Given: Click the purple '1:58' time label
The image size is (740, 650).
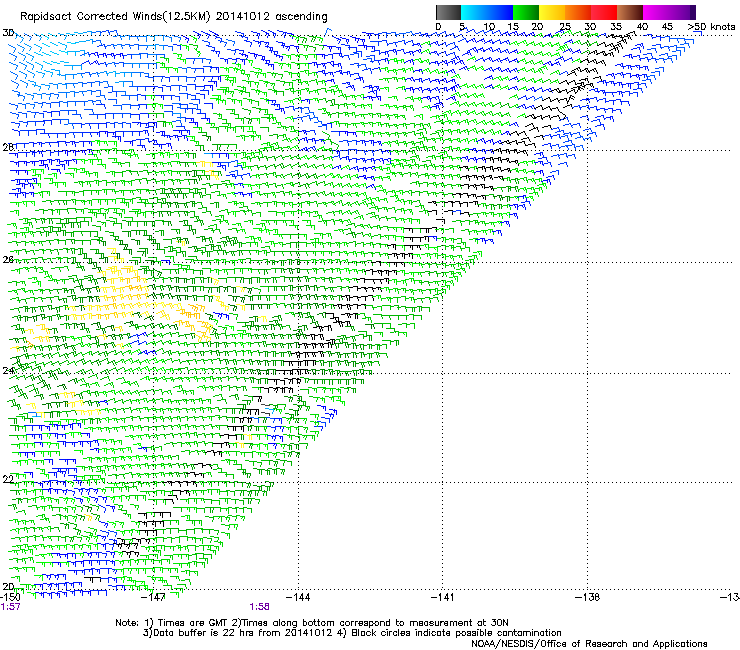Looking at the screenshot, I should pos(260,607).
